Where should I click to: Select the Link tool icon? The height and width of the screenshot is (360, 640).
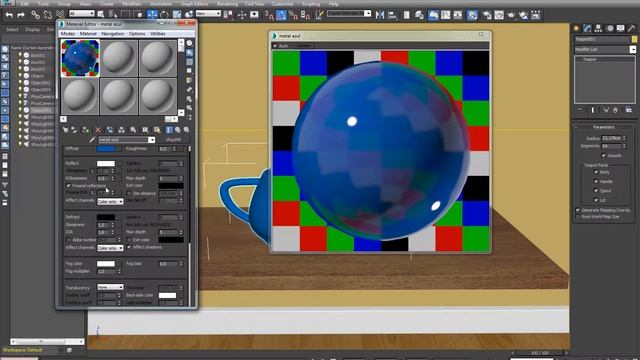coord(36,15)
